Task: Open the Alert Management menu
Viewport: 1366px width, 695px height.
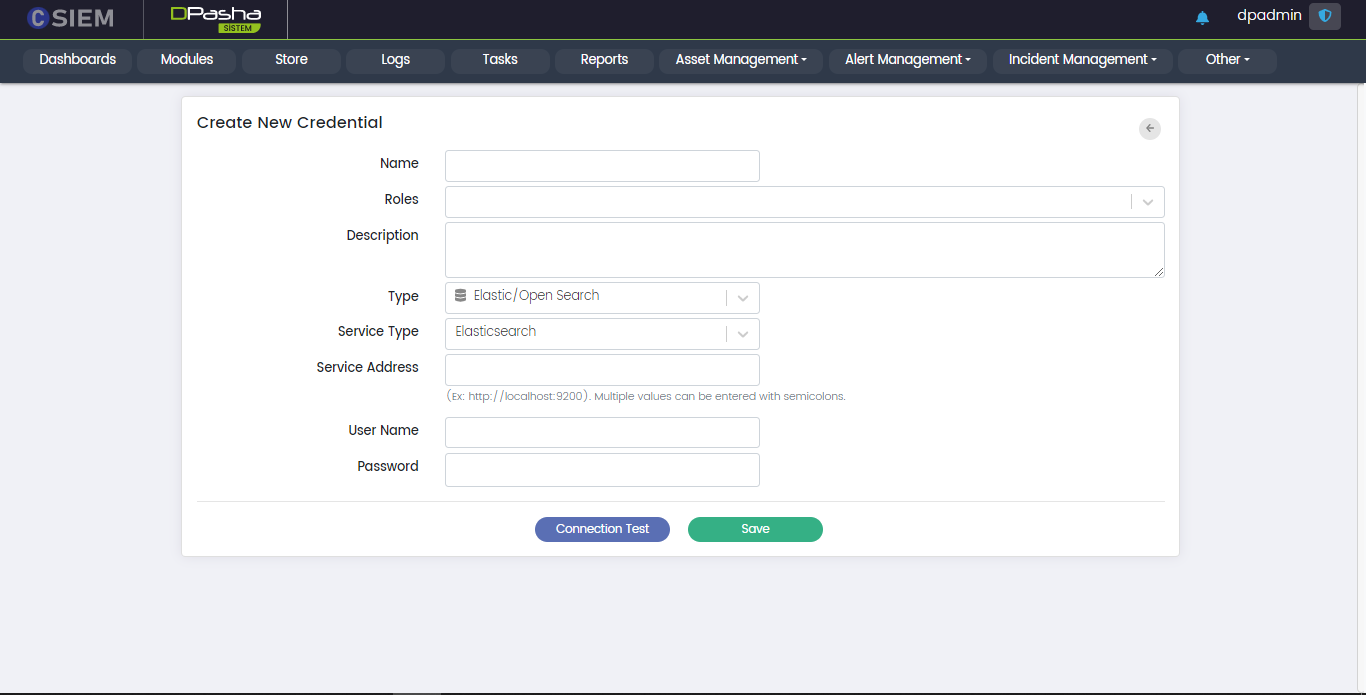Action: click(x=907, y=60)
